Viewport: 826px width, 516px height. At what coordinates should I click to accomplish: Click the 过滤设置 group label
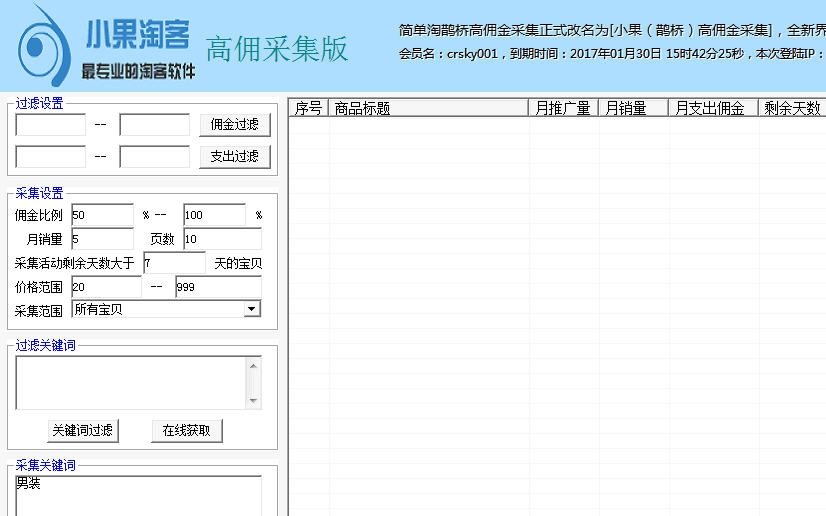click(x=40, y=103)
